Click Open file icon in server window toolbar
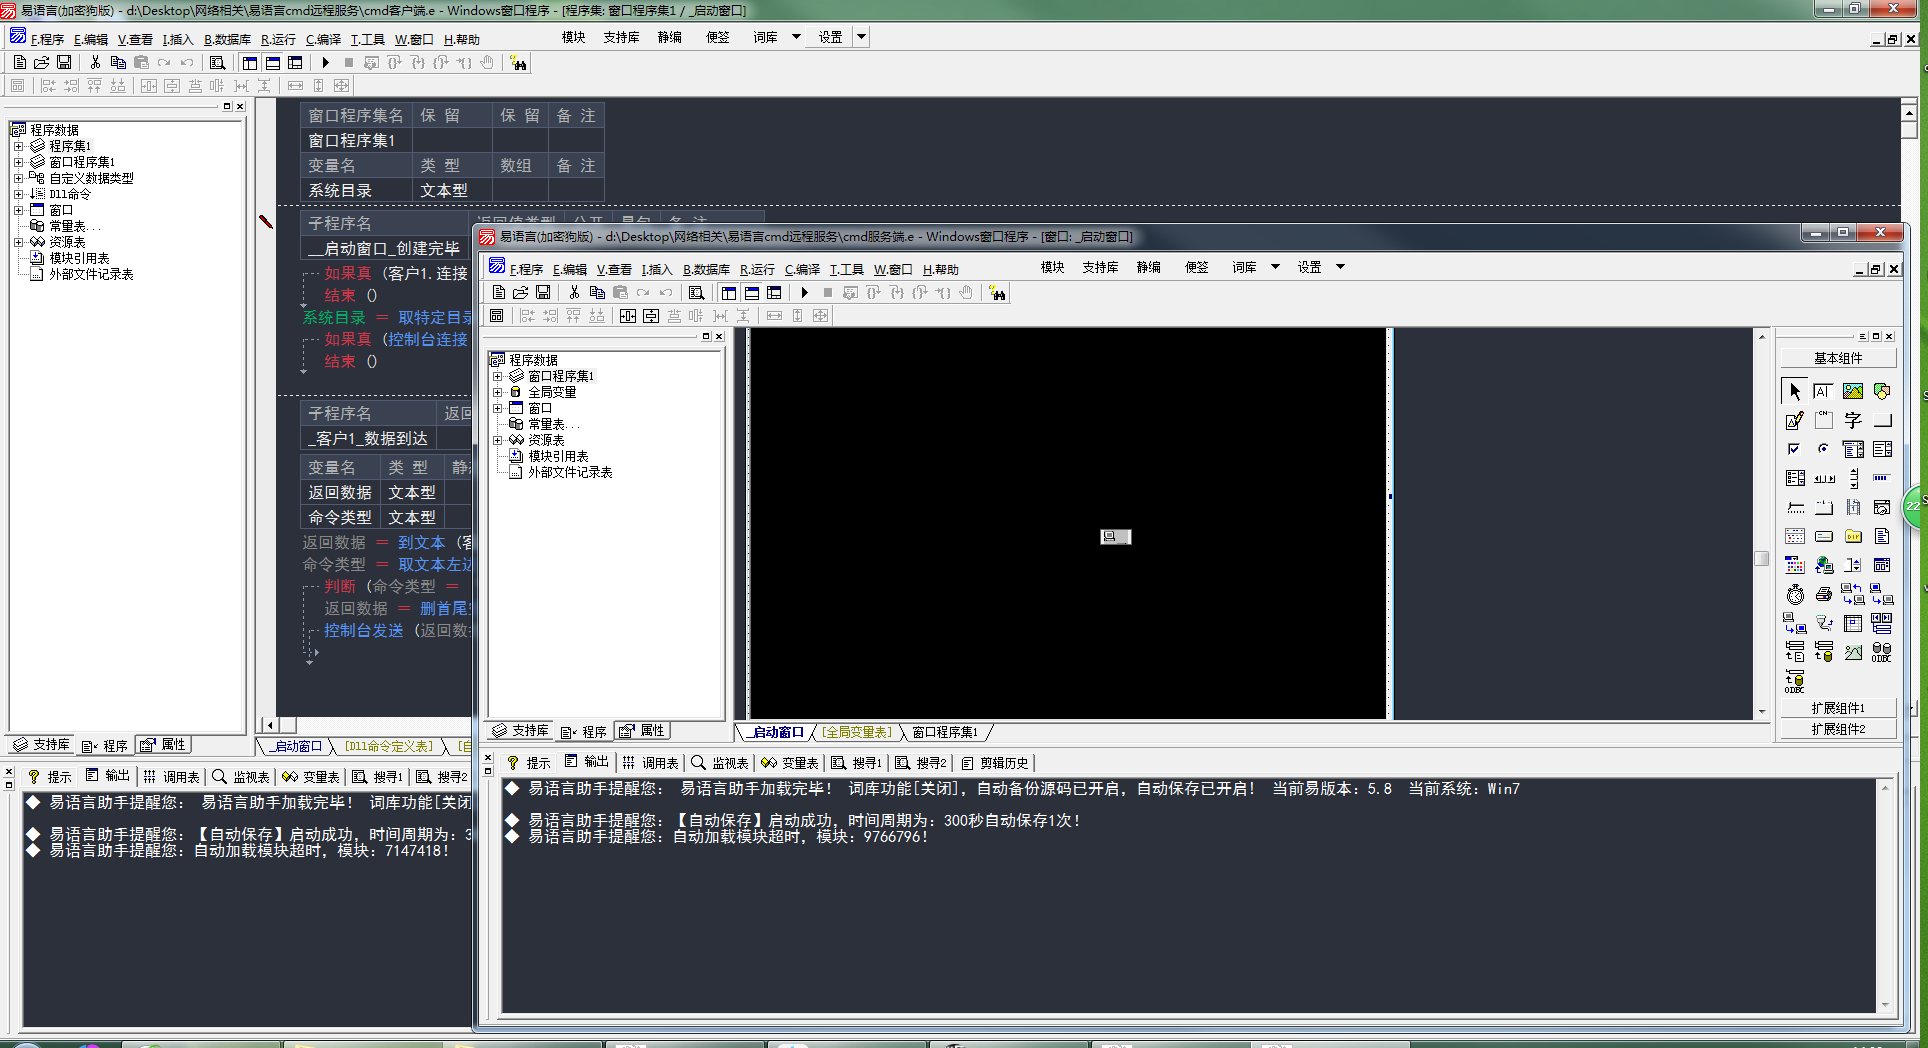Viewport: 1928px width, 1048px height. (520, 293)
